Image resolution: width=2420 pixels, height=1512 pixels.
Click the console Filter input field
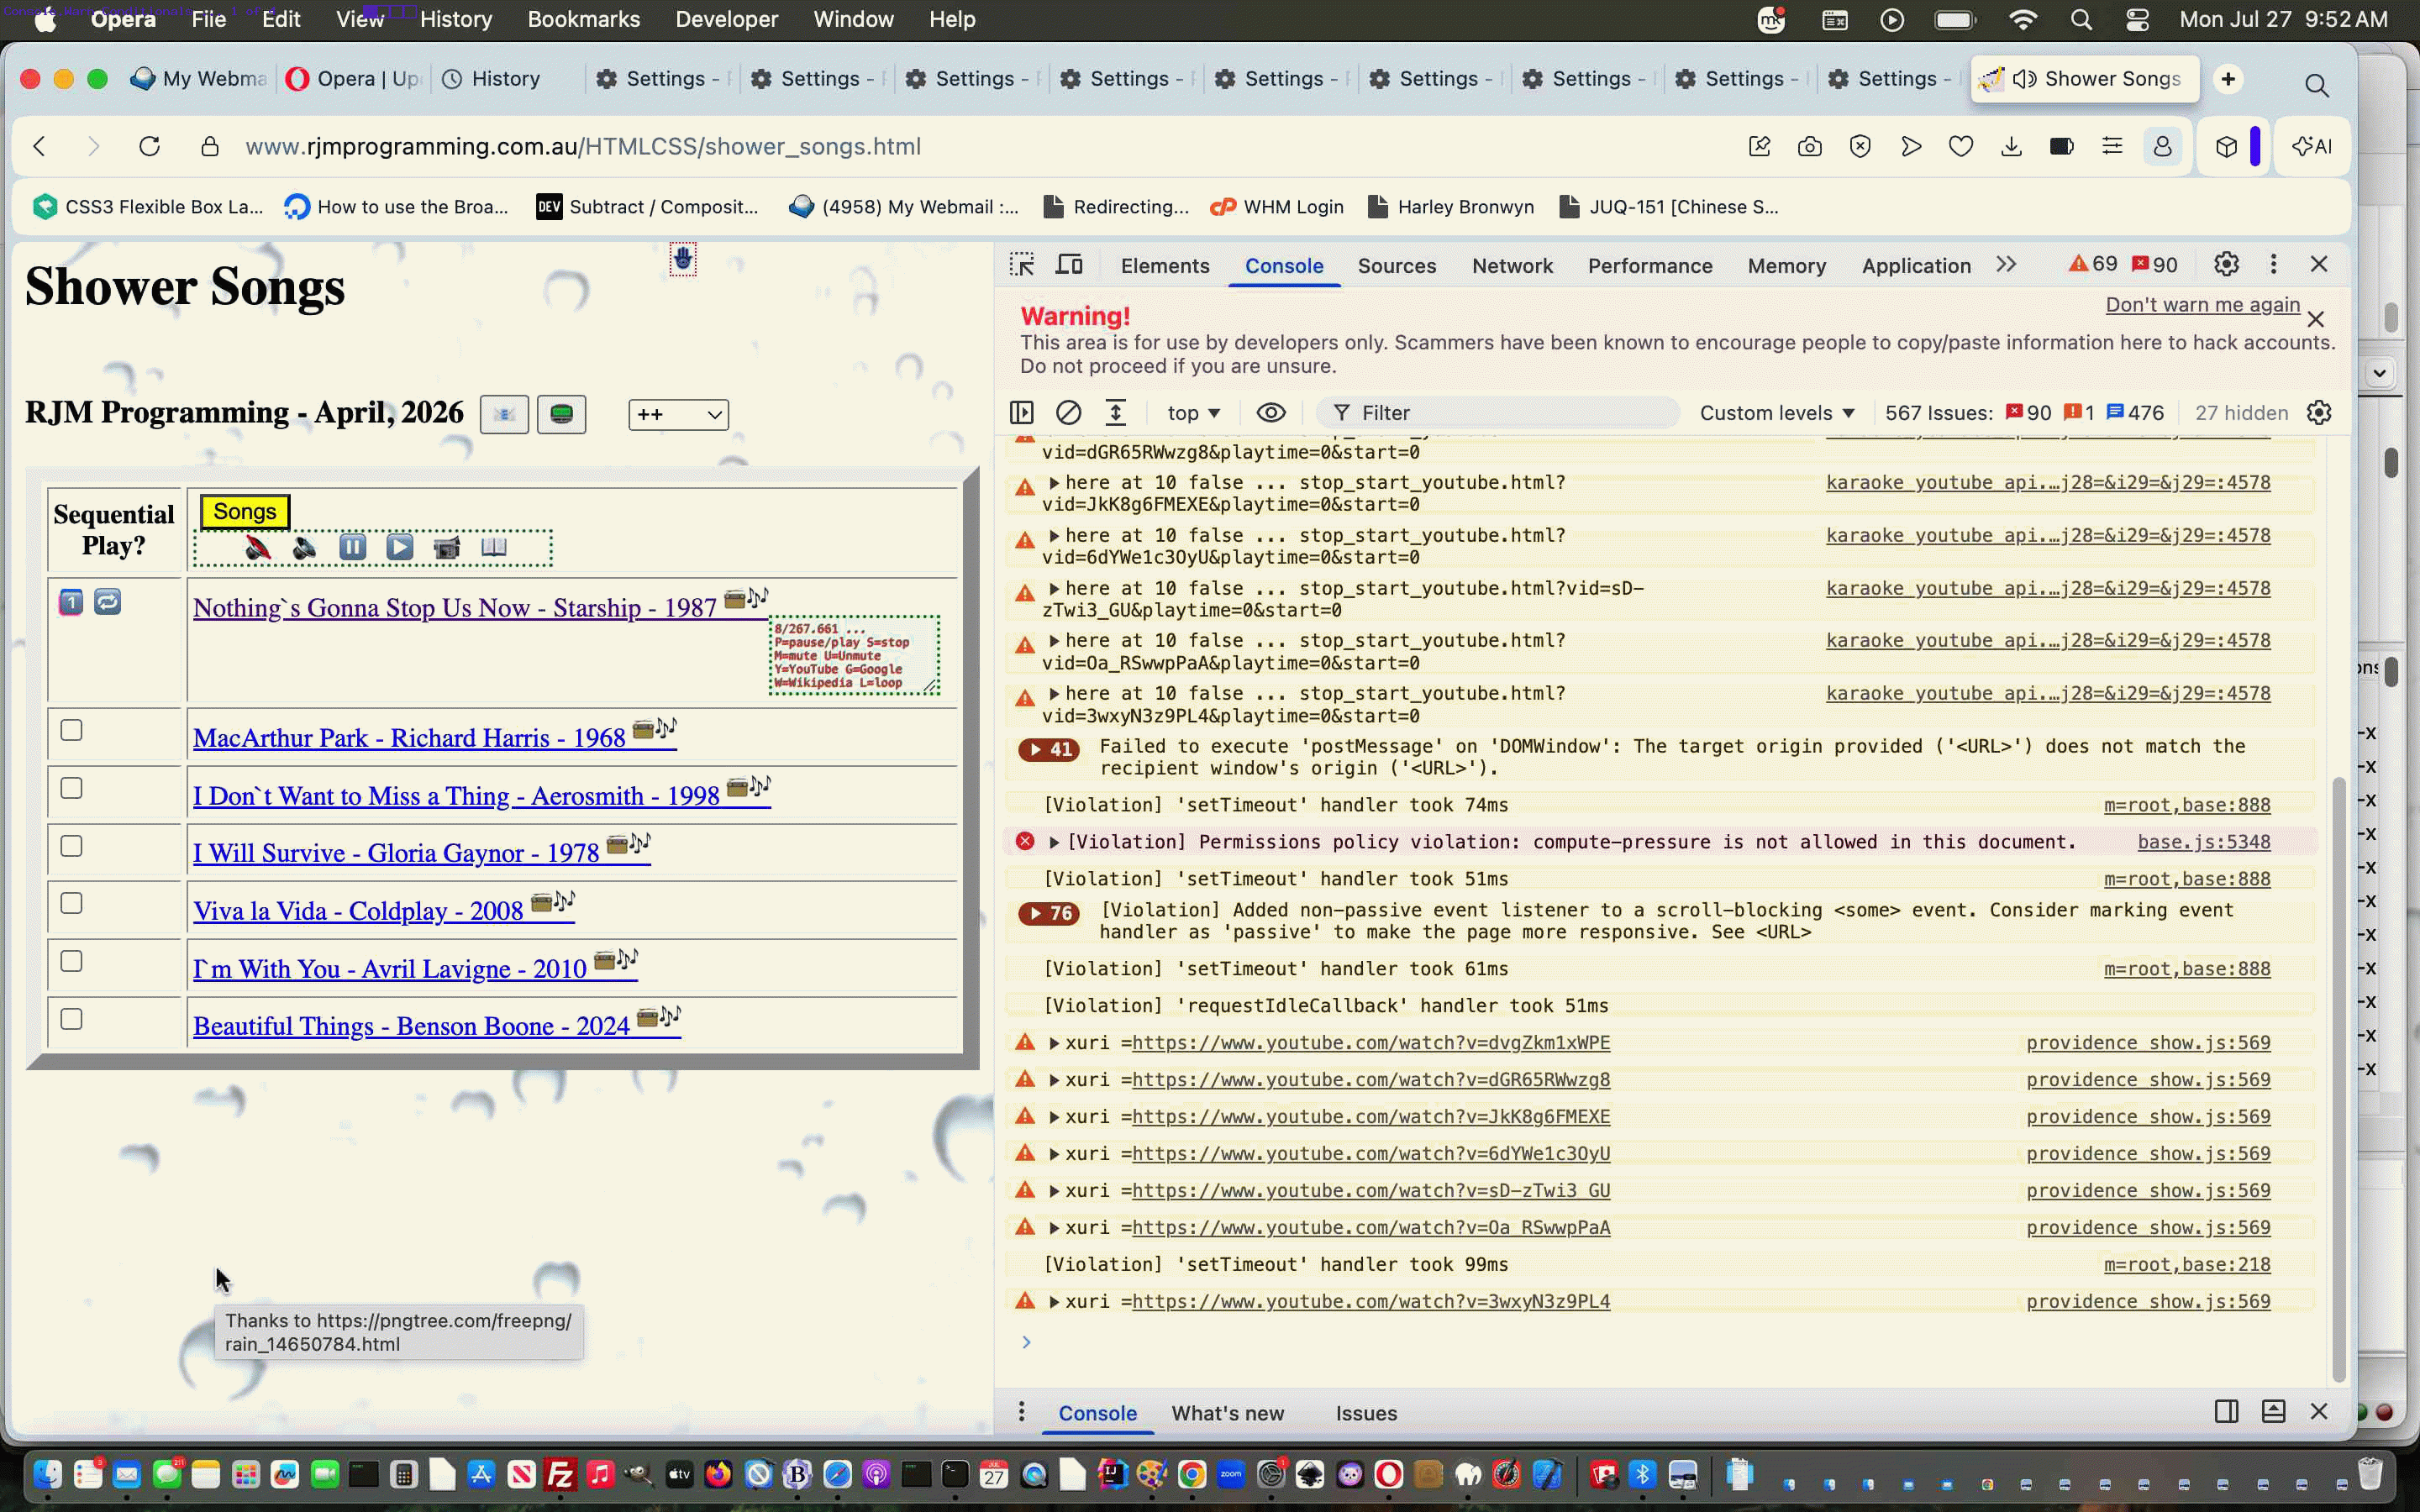point(1498,413)
